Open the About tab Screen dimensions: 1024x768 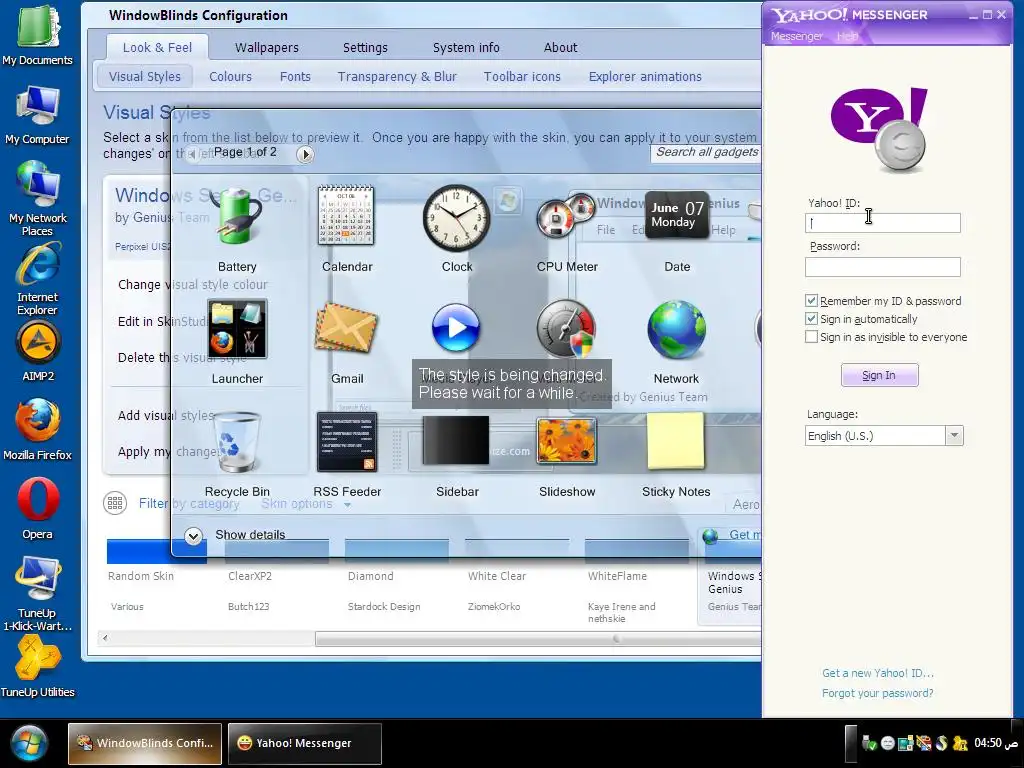[560, 47]
